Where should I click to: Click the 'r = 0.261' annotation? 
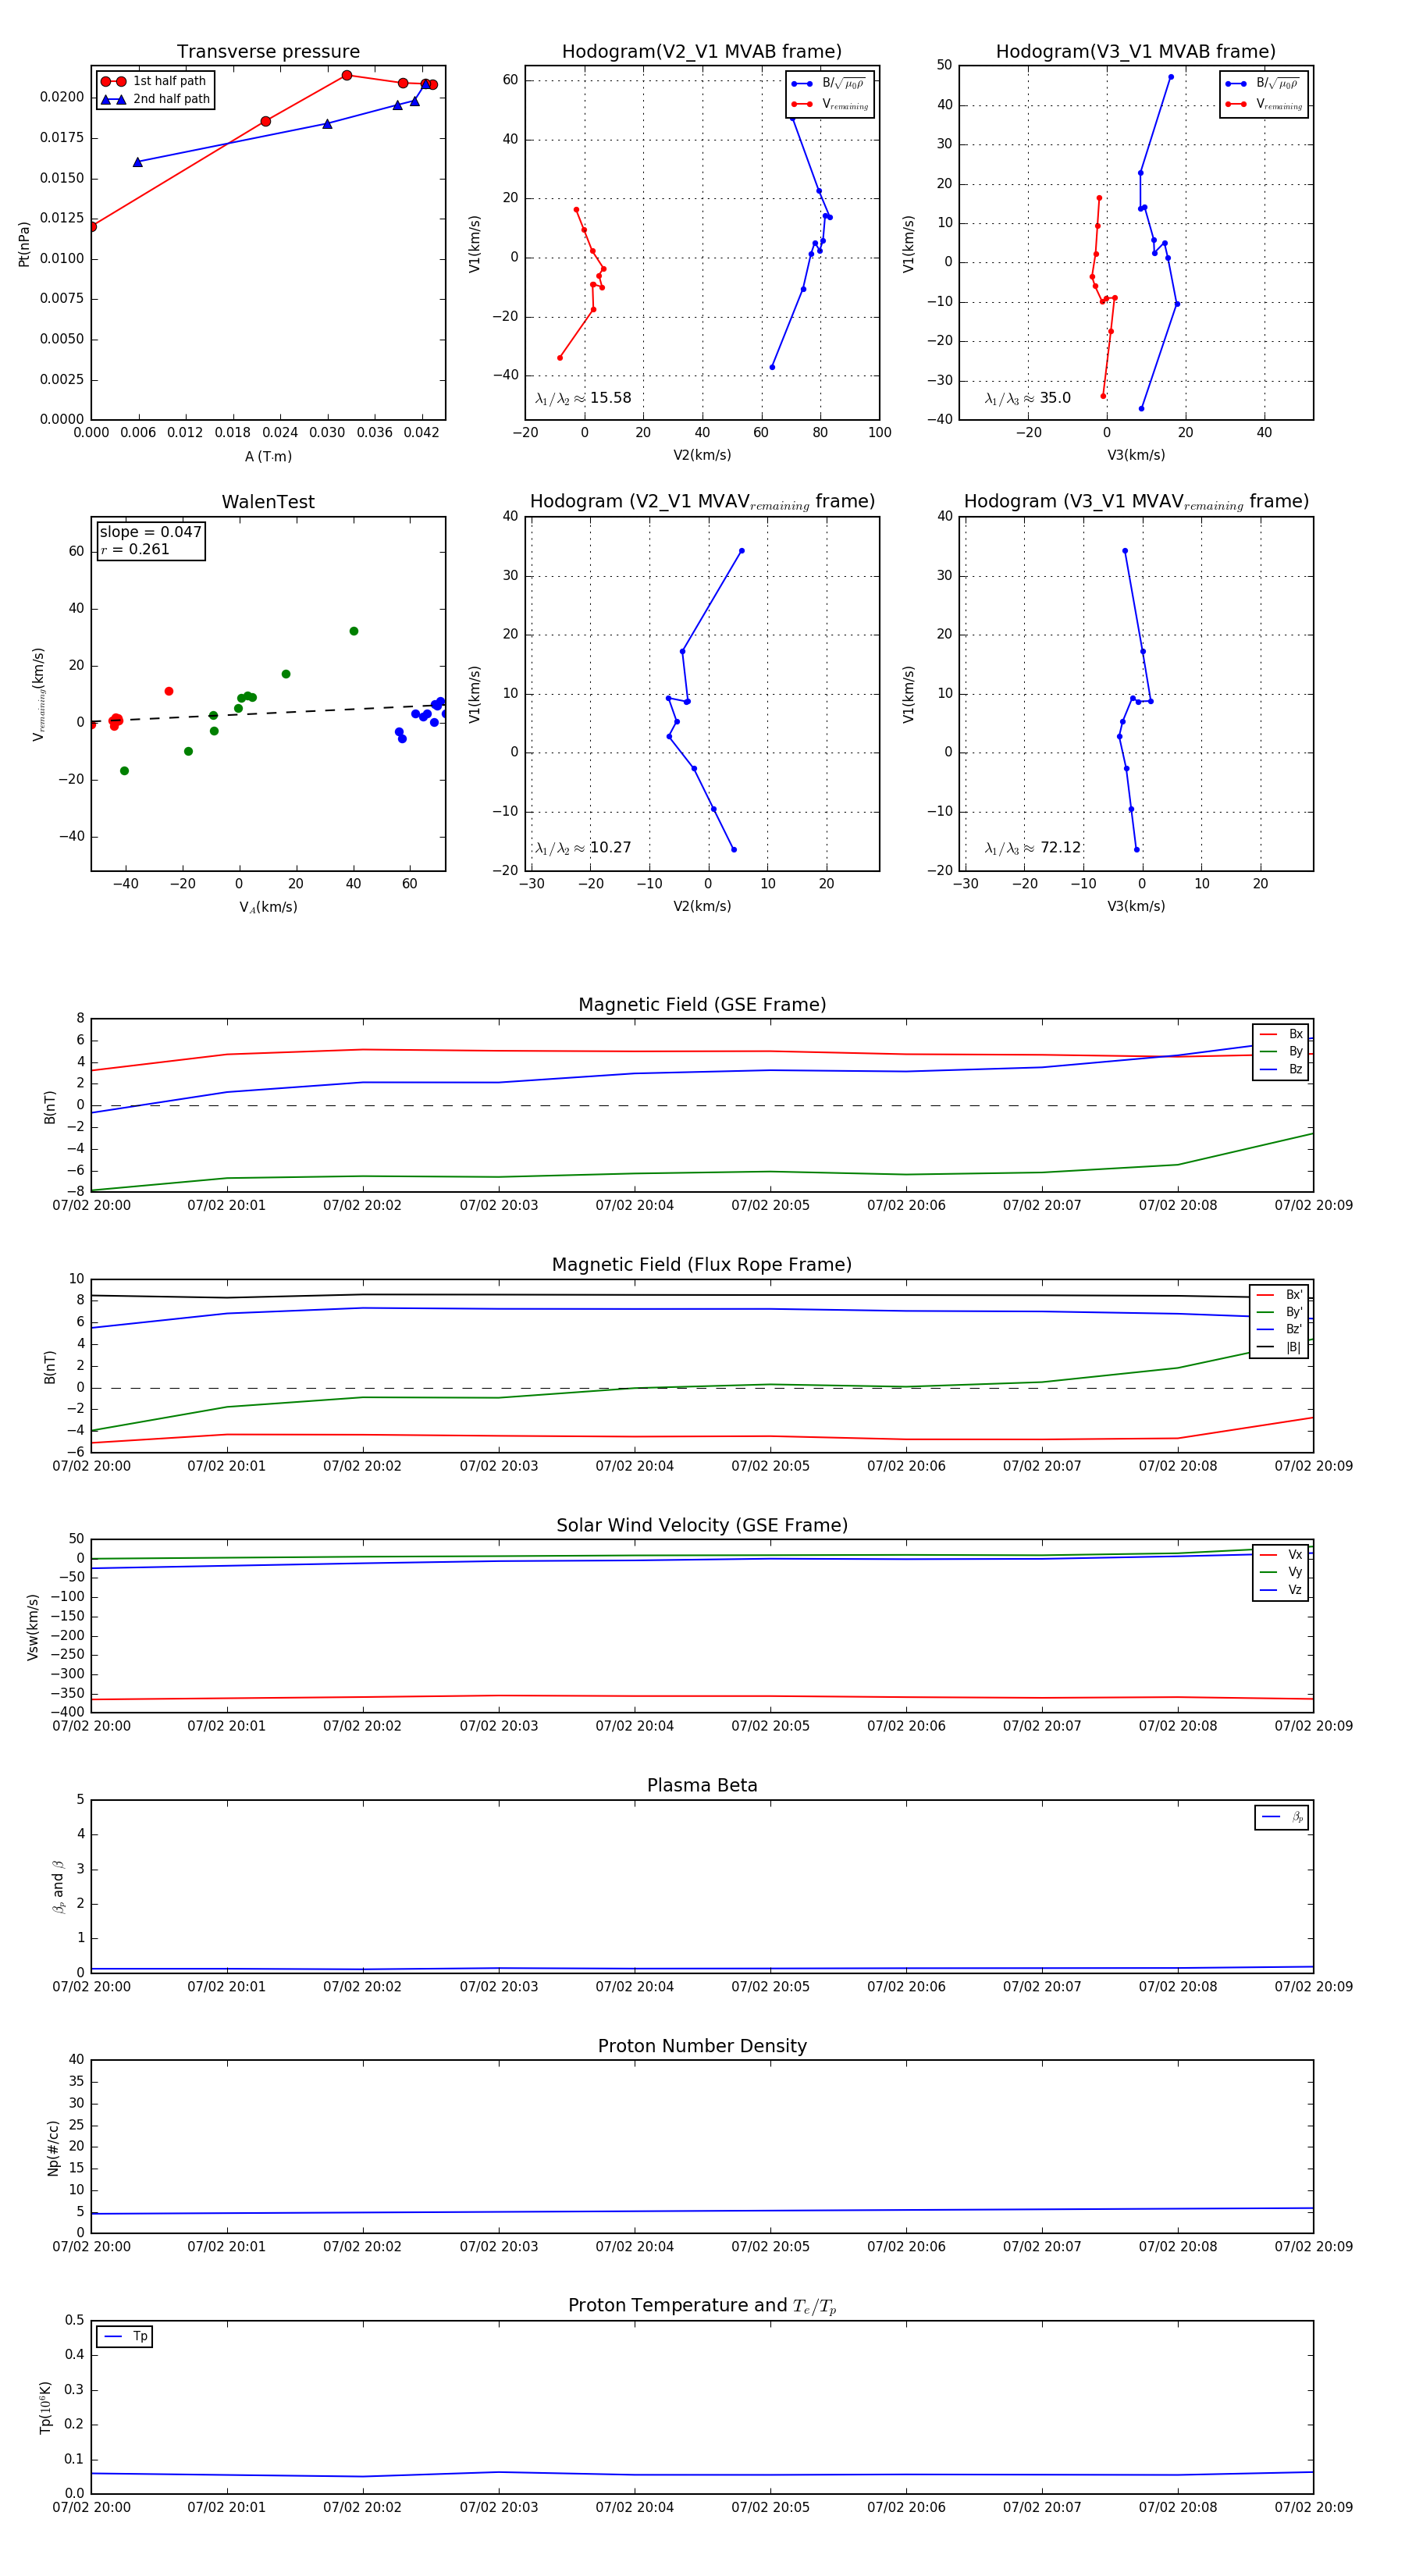(x=134, y=549)
